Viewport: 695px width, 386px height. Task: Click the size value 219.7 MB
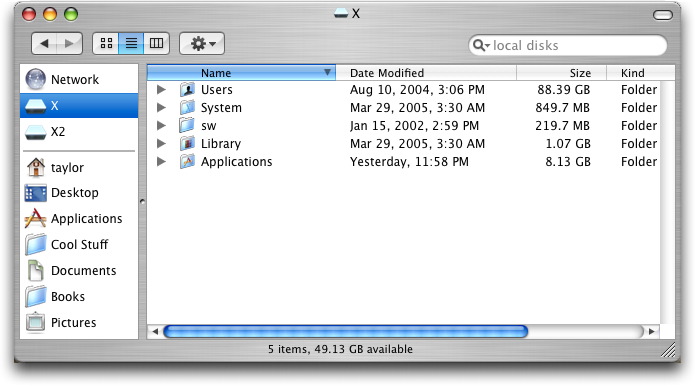[x=562, y=126]
